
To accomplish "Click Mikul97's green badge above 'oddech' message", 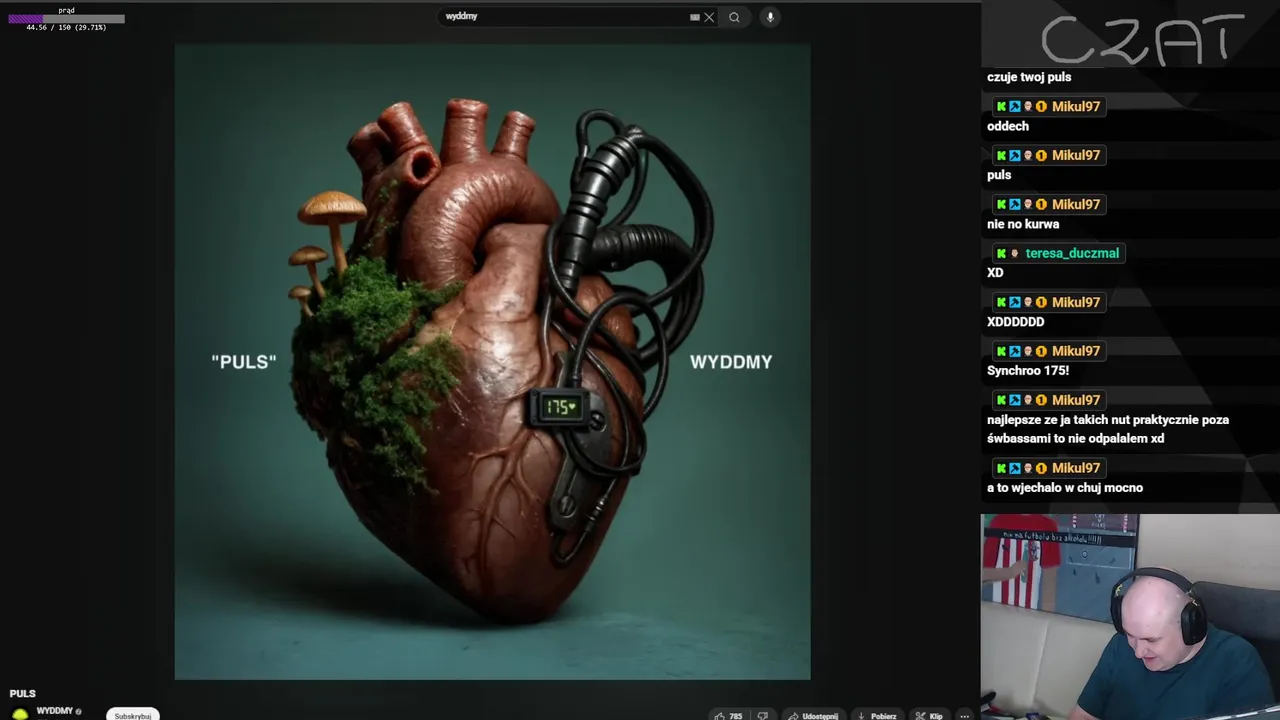I will 1001,106.
